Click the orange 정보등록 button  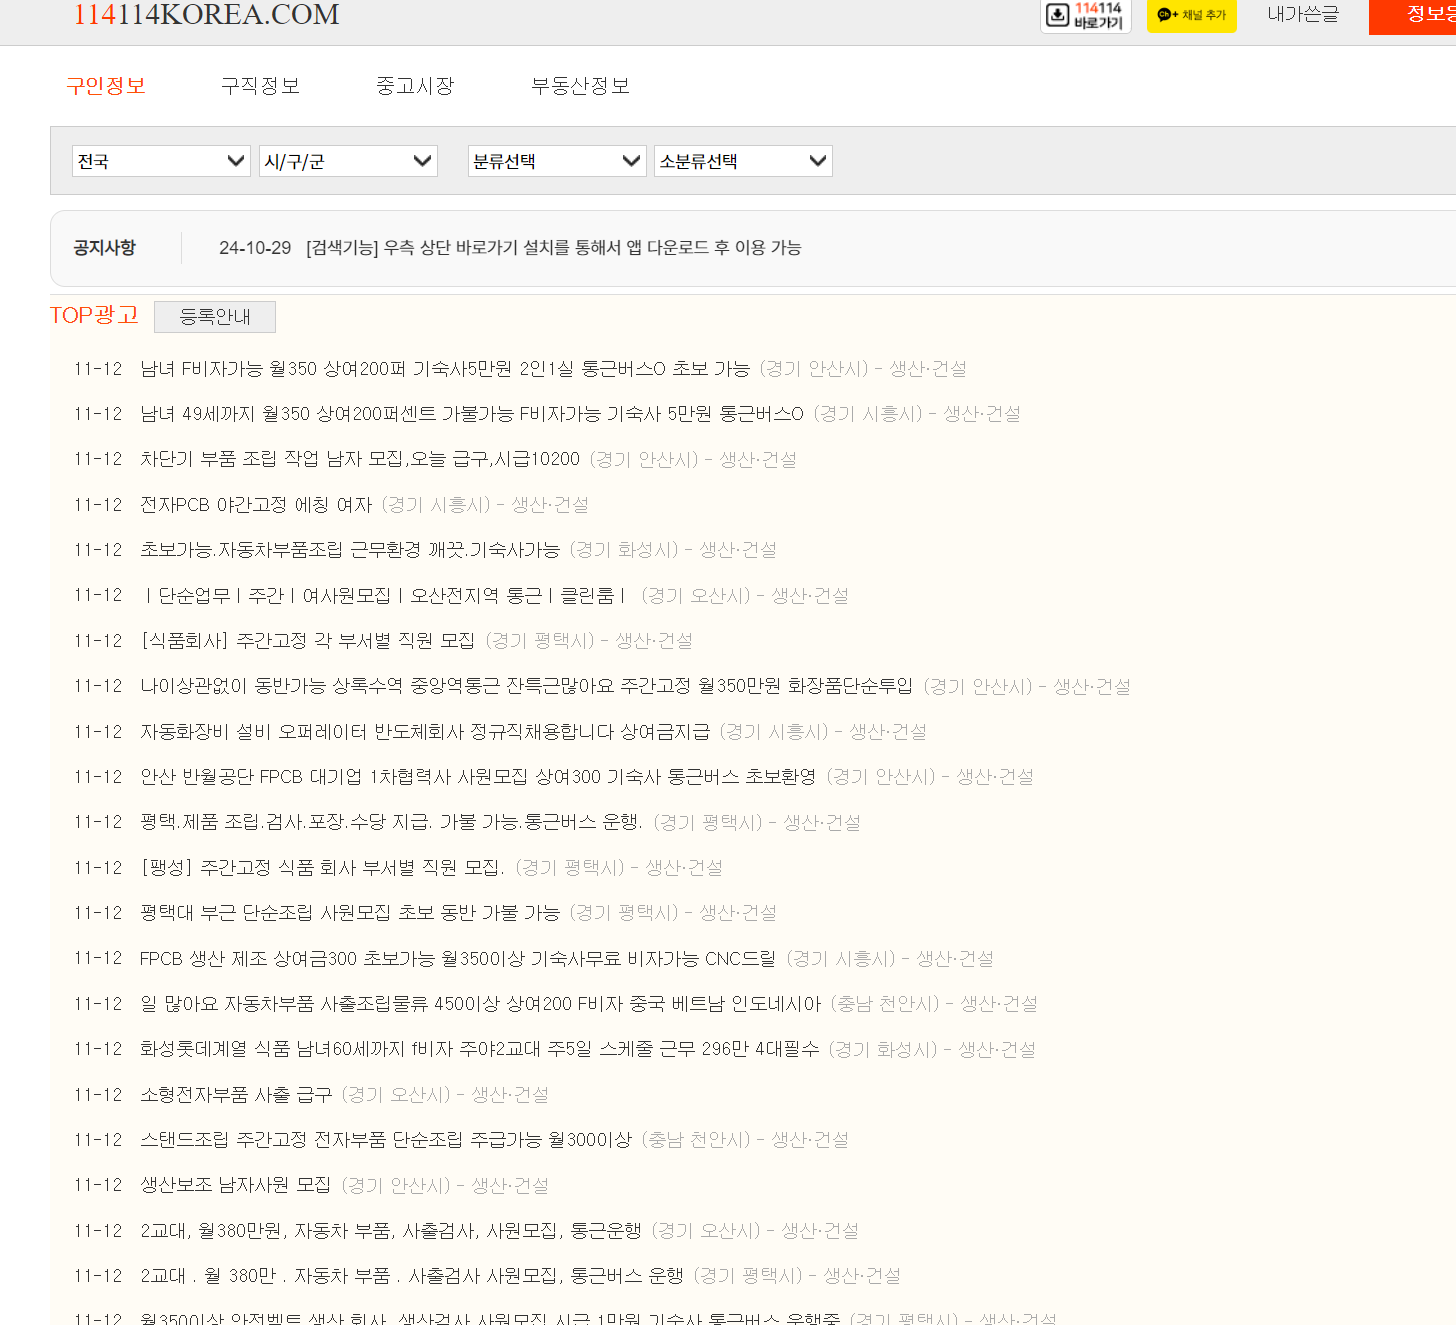pos(1412,16)
